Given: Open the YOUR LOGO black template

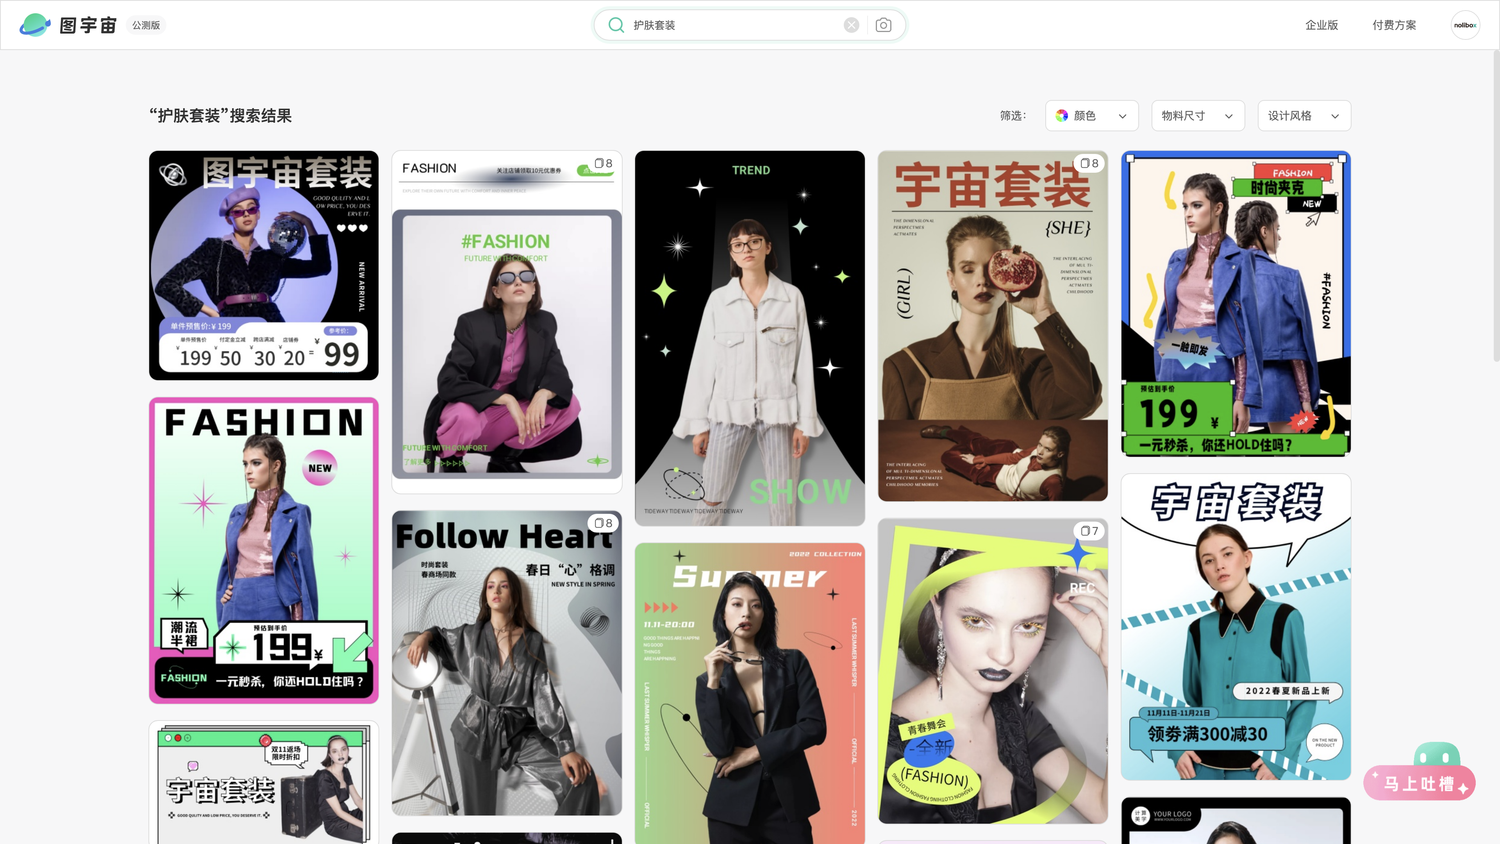Looking at the screenshot, I should [x=1236, y=821].
